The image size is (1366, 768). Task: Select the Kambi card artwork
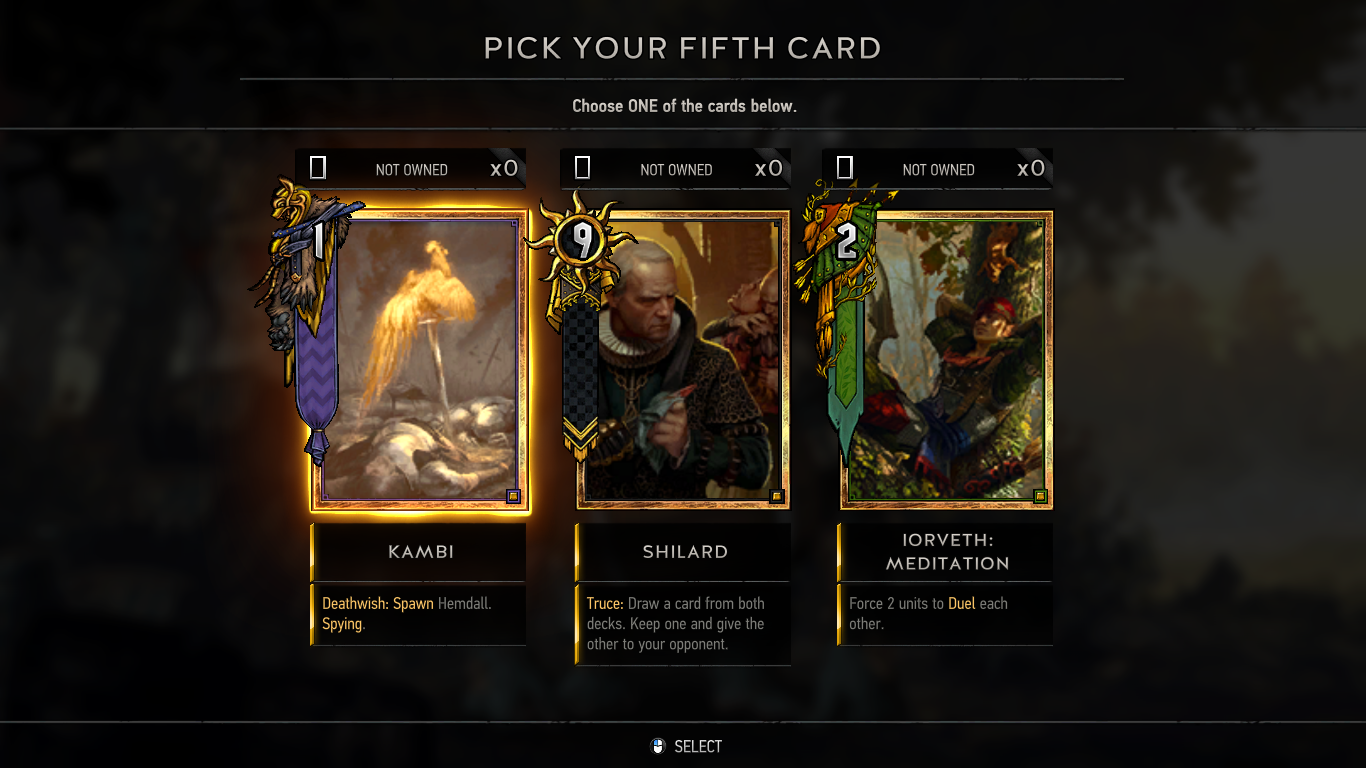point(421,360)
